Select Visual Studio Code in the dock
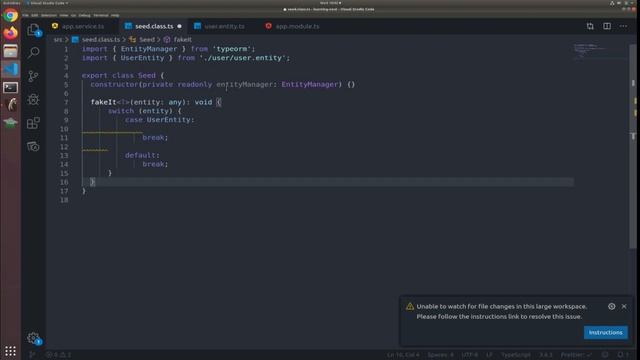Image resolution: width=640 pixels, height=360 pixels. (11, 69)
